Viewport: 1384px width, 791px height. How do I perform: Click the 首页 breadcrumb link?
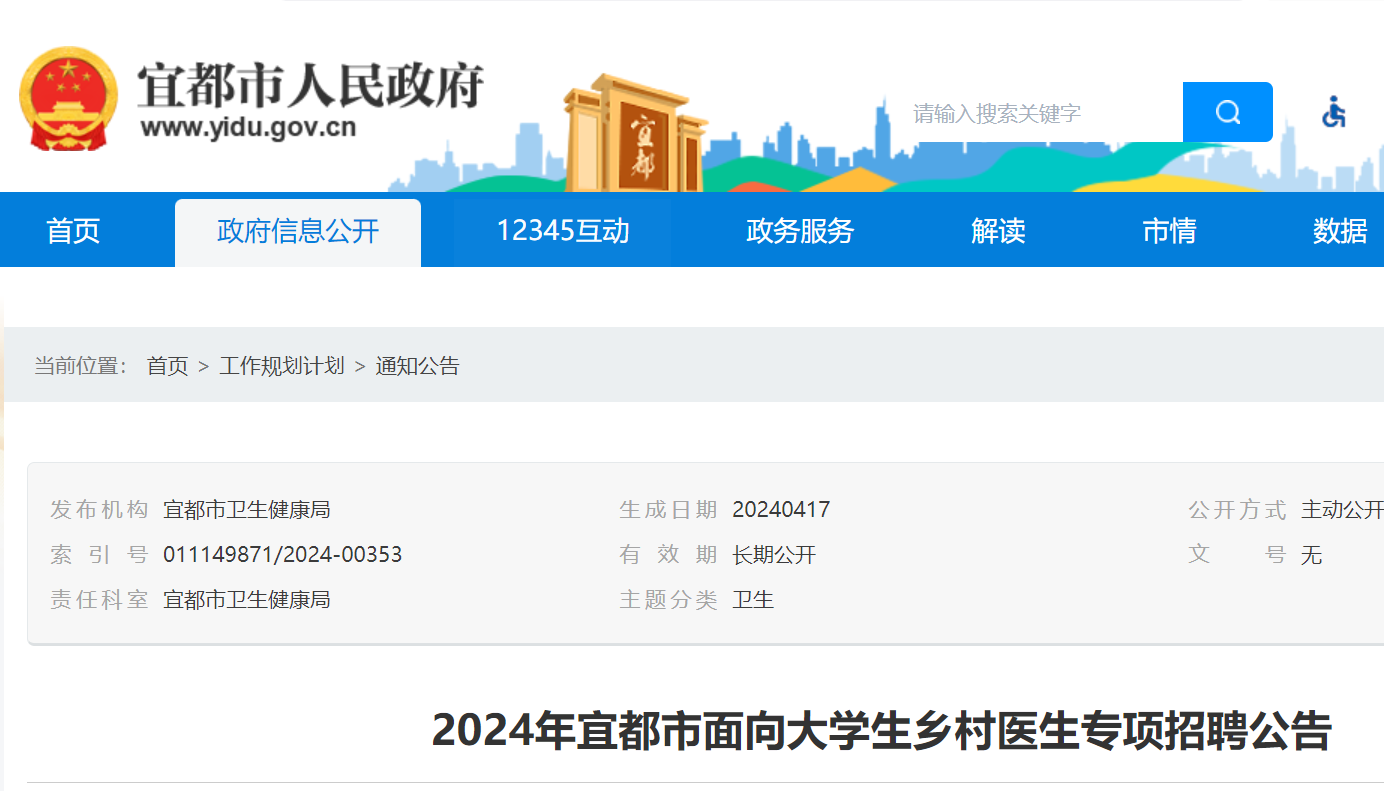pyautogui.click(x=167, y=366)
